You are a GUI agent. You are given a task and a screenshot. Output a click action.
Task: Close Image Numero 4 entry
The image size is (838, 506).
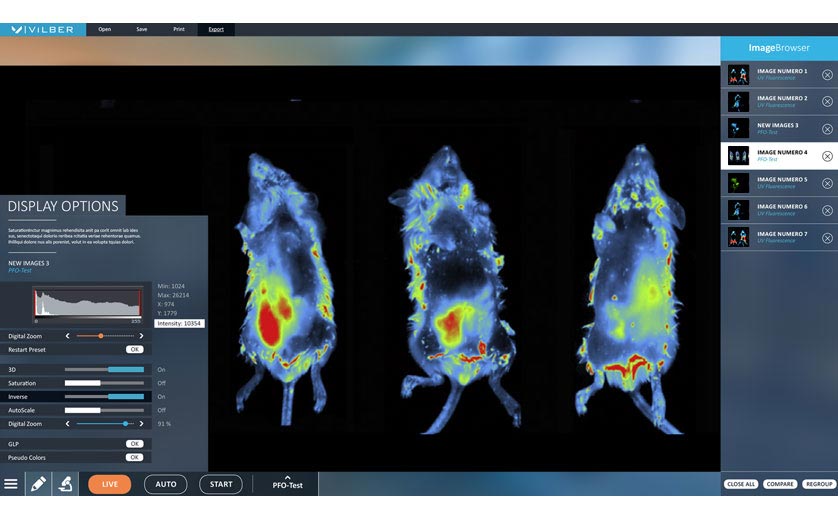827,156
